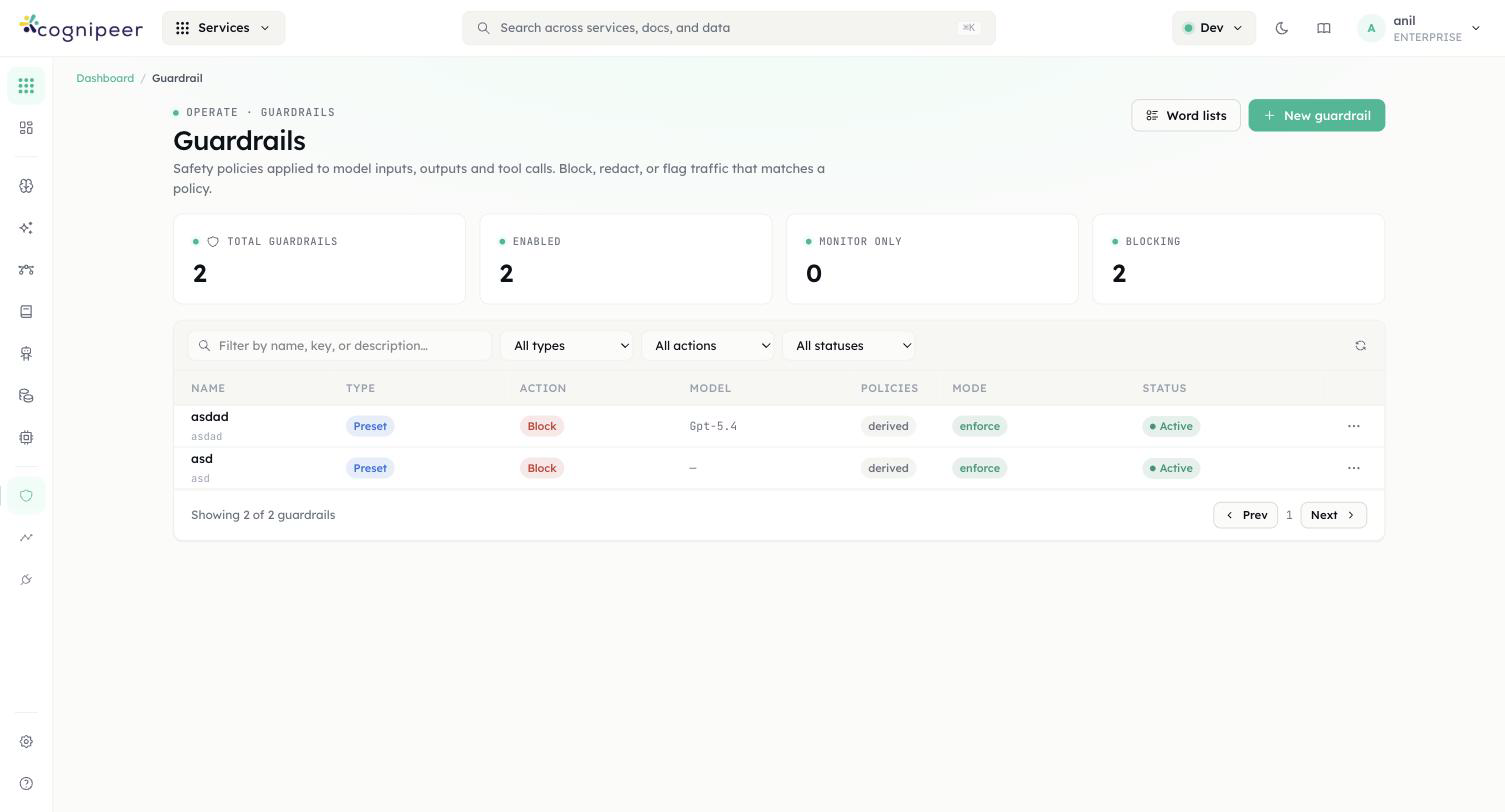
Task: Open row actions menu for asdad
Action: pyautogui.click(x=1354, y=426)
